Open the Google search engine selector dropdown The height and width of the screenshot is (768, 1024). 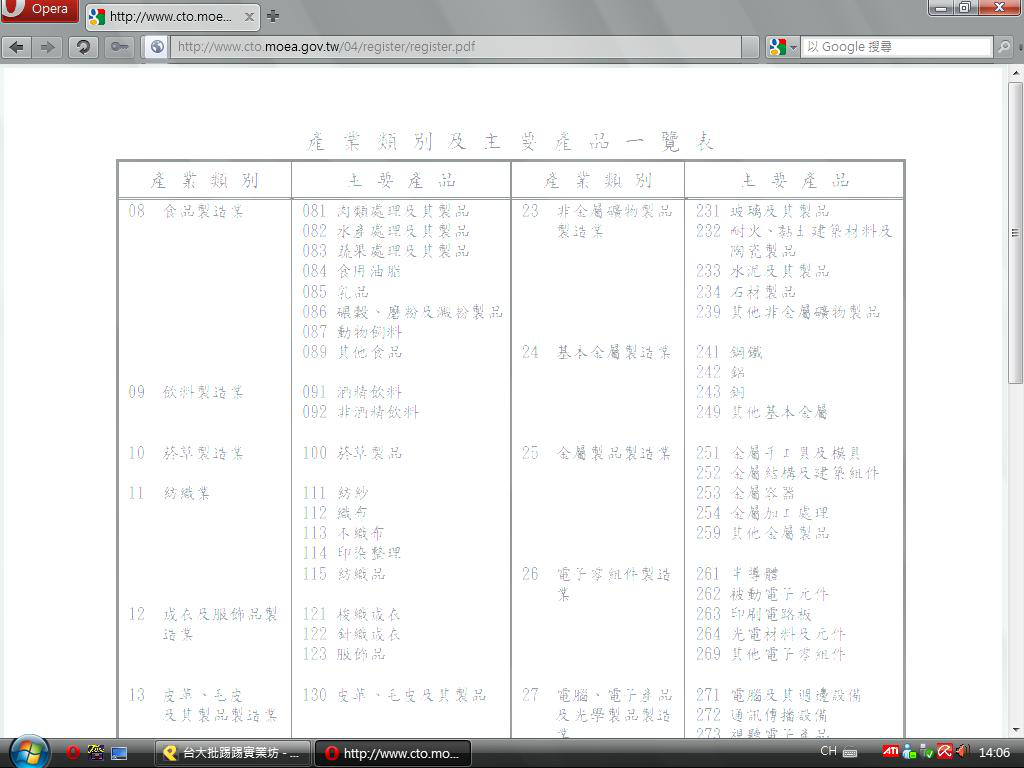[x=782, y=47]
